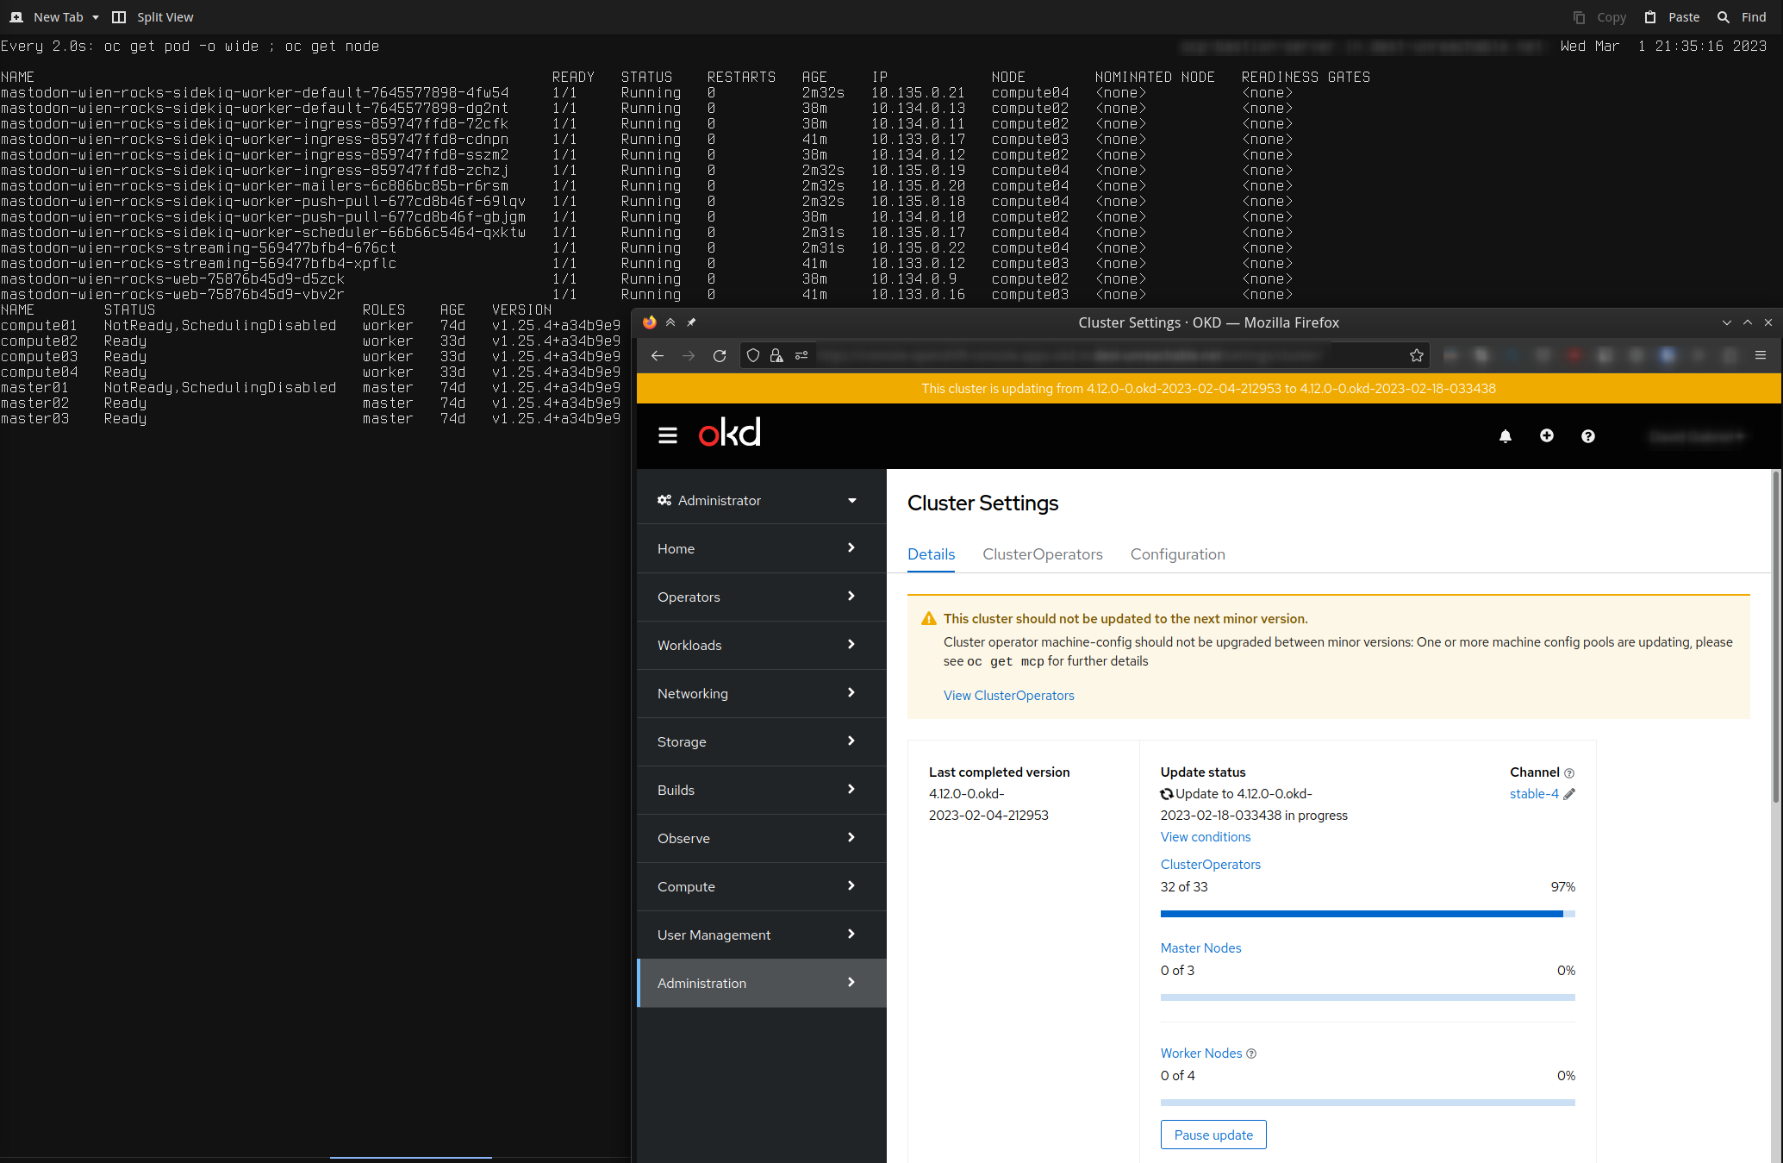Open the View conditions link
Image resolution: width=1783 pixels, height=1163 pixels.
click(1205, 837)
